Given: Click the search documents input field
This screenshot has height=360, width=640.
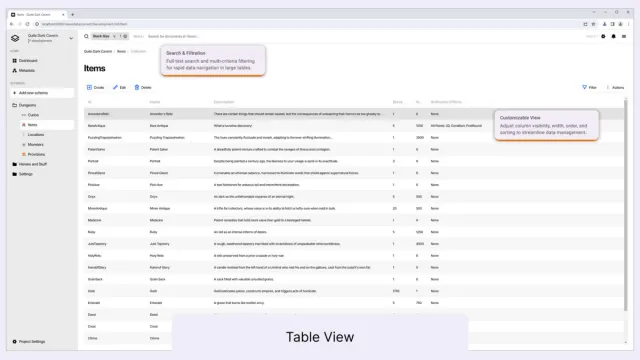Looking at the screenshot, I should 174,36.
